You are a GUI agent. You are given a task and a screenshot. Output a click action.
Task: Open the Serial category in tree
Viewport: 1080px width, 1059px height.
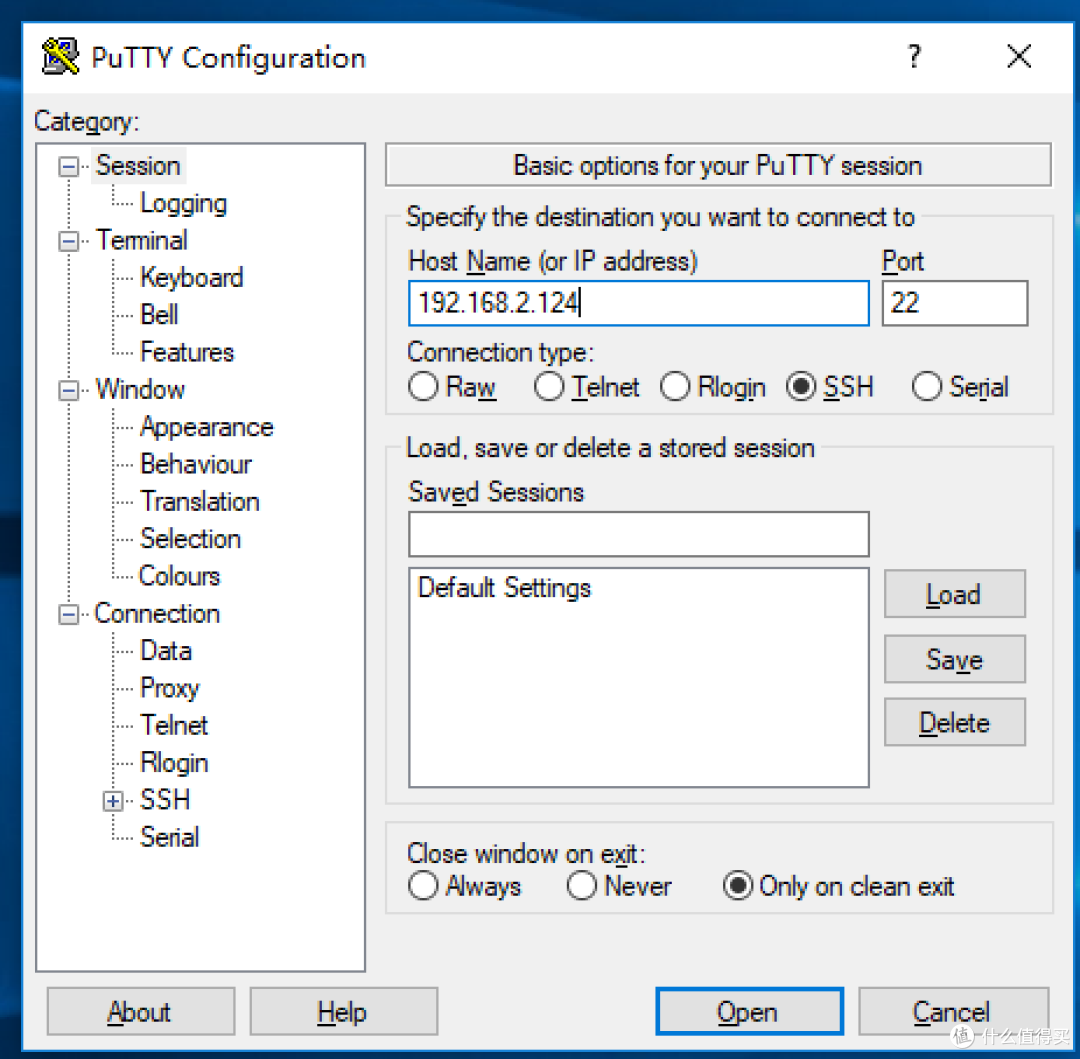pos(169,837)
